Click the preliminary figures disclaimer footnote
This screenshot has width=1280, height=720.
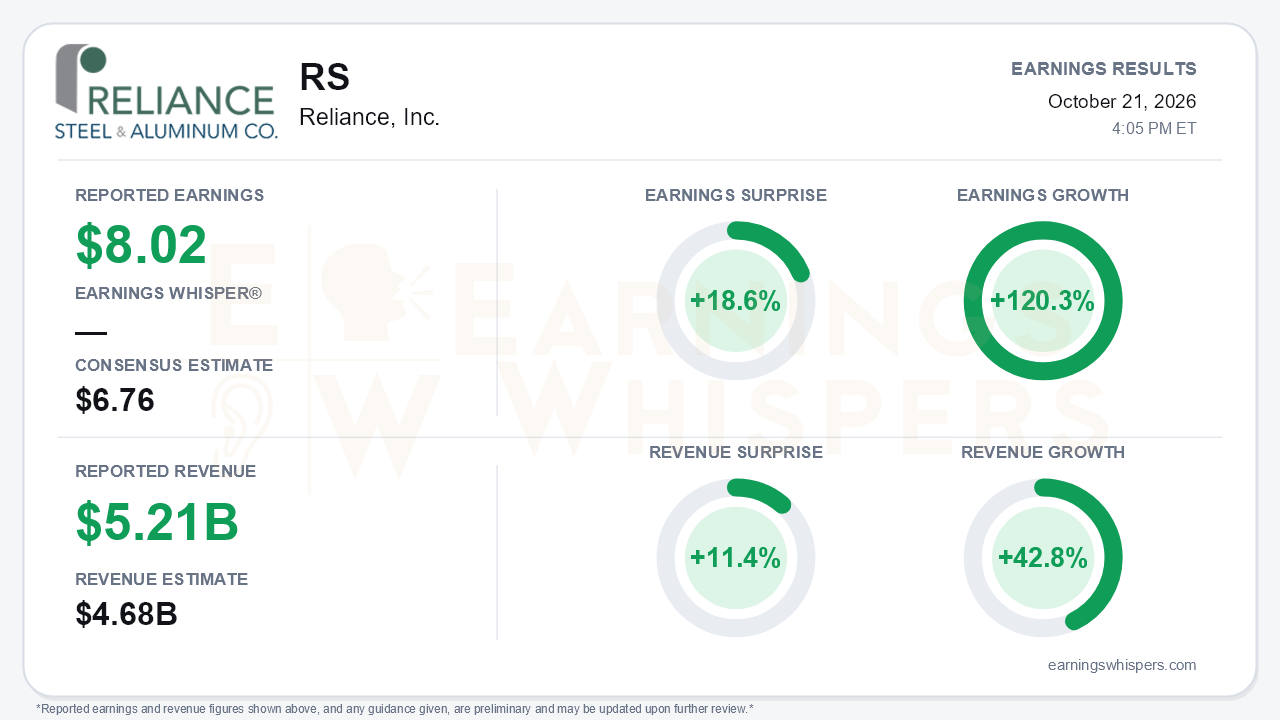tap(395, 709)
